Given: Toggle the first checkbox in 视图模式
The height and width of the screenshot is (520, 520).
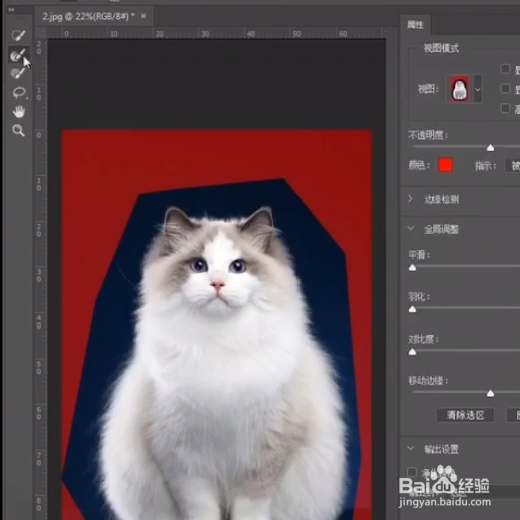Looking at the screenshot, I should pos(506,69).
